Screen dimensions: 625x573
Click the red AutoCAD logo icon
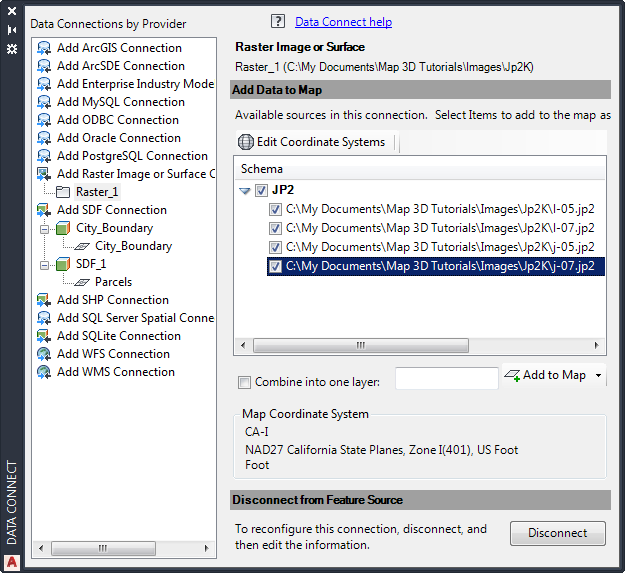[x=12, y=562]
